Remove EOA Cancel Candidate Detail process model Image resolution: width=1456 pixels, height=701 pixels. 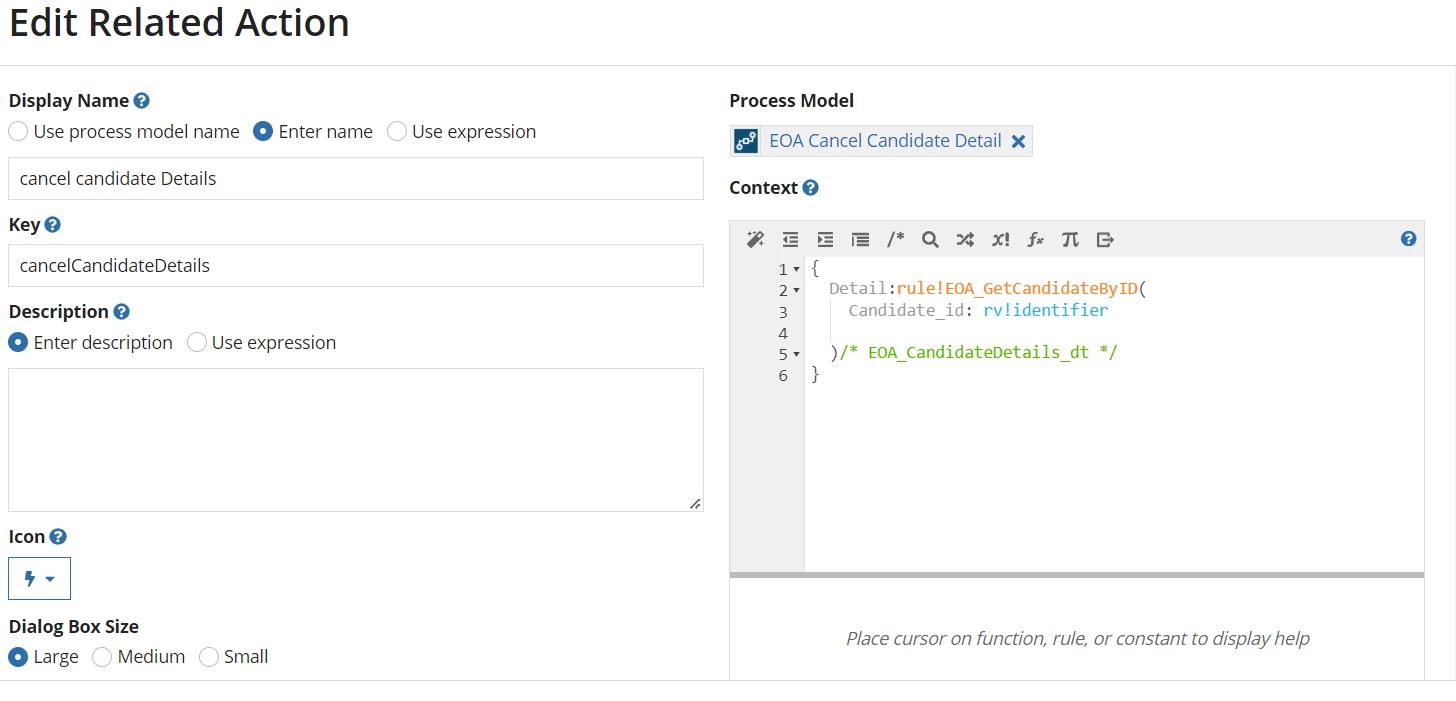click(x=1018, y=142)
